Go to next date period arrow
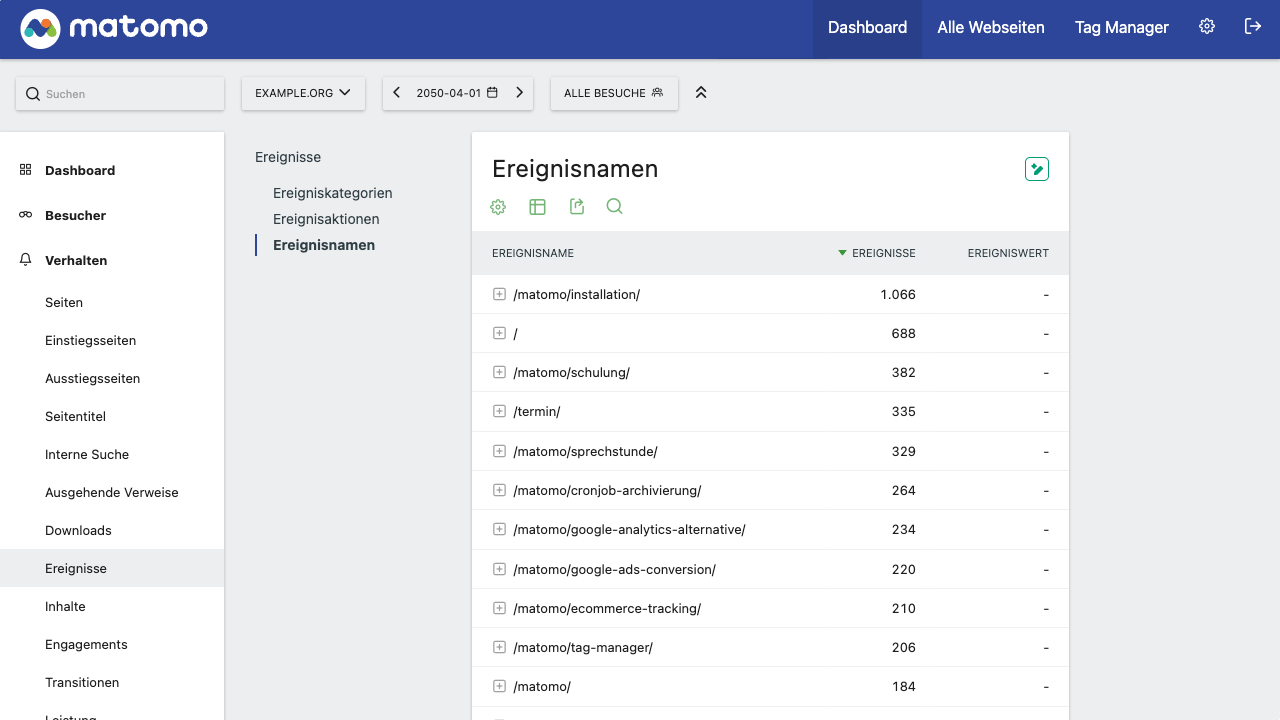The image size is (1280, 720). tap(519, 93)
